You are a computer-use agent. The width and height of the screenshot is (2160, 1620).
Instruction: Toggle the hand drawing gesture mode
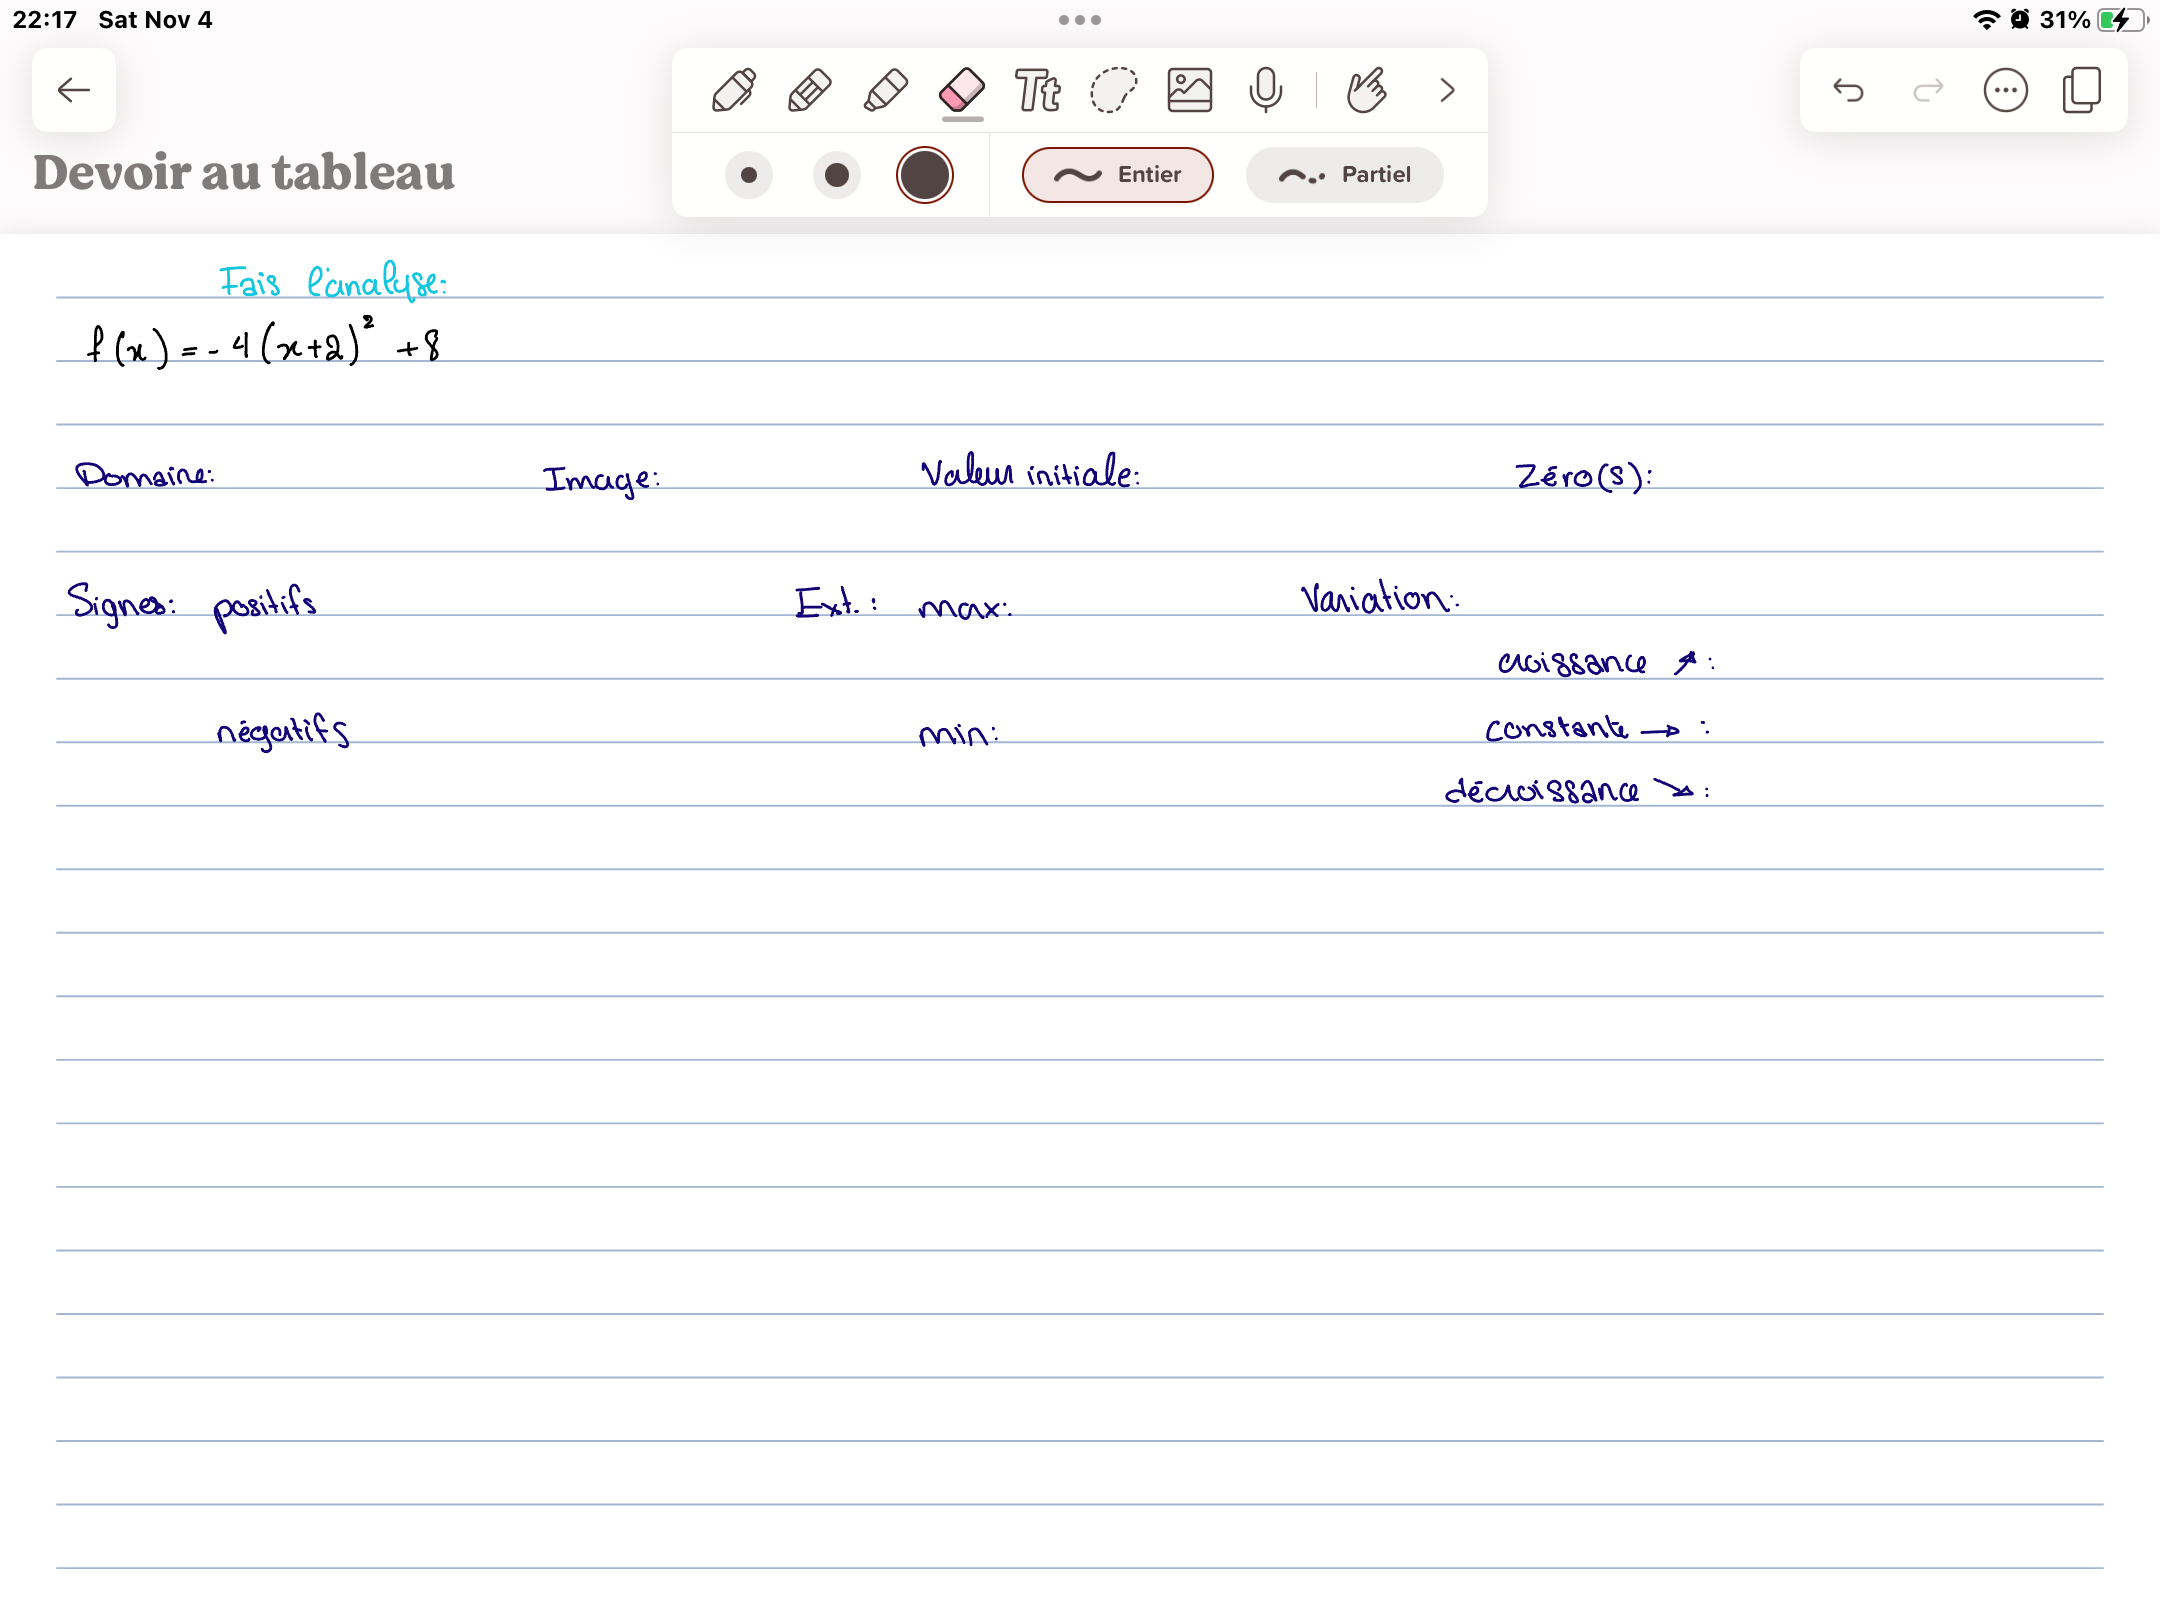pos(1366,91)
